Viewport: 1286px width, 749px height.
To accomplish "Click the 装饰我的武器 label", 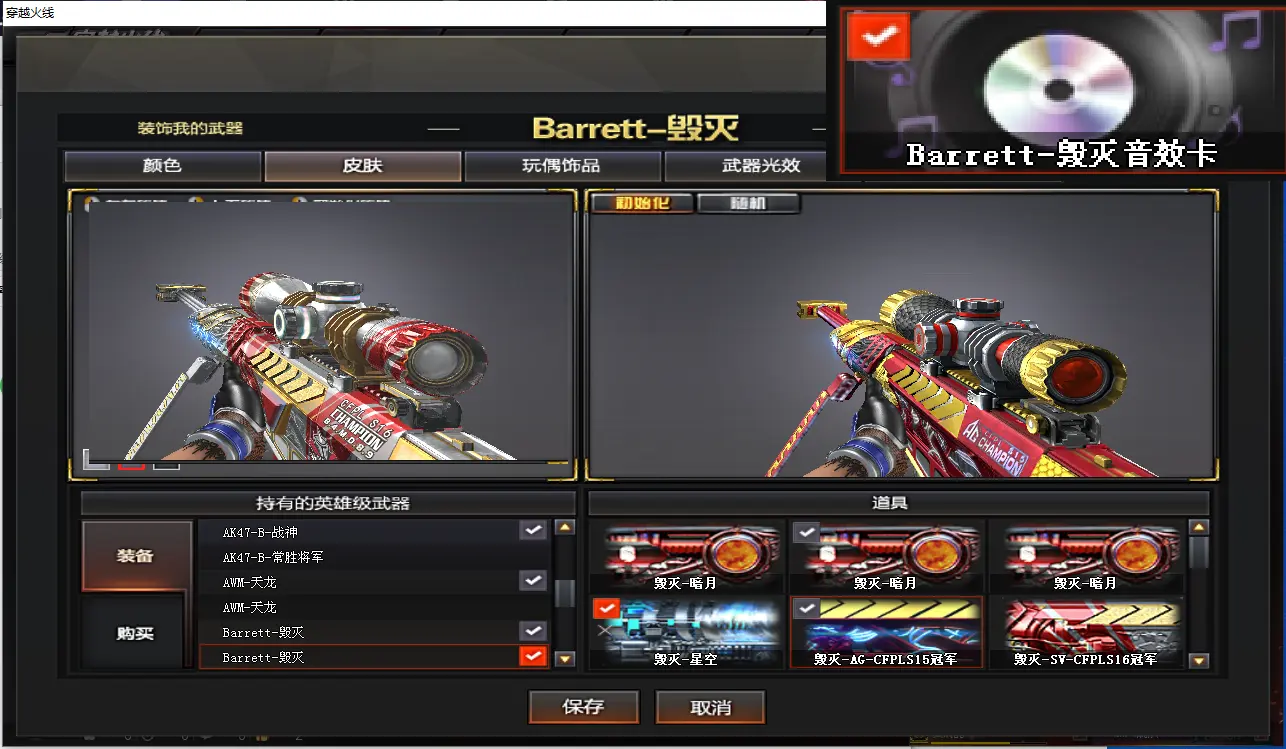I will coord(190,128).
